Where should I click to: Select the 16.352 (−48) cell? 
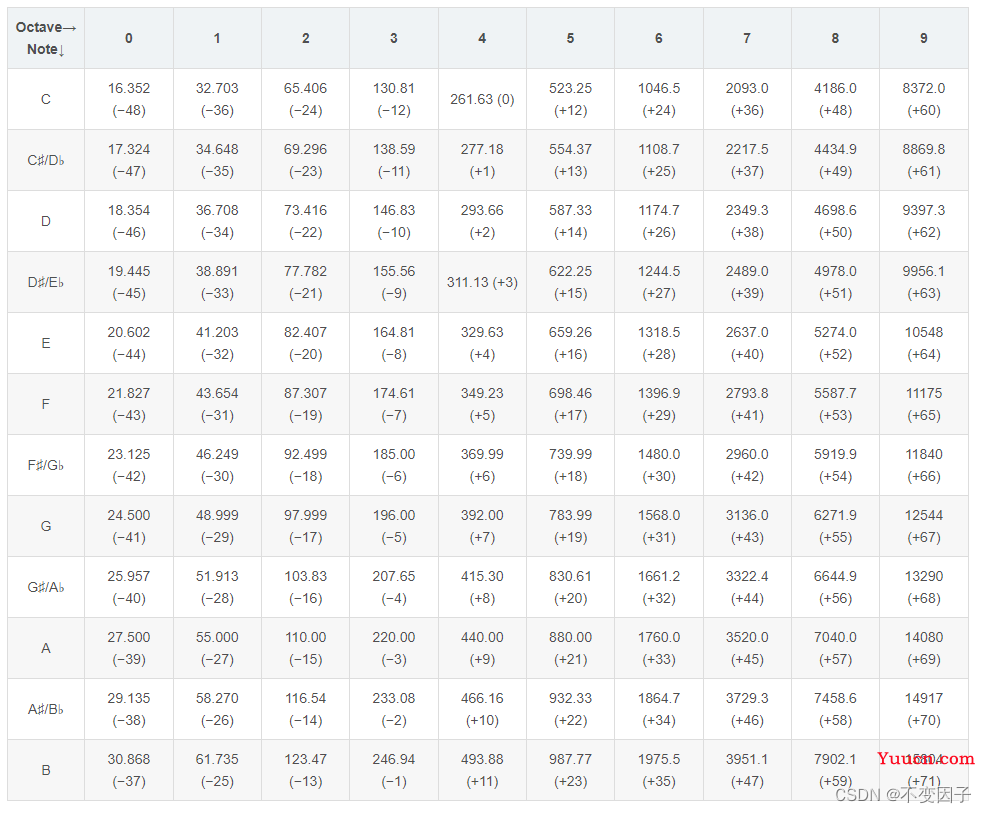pyautogui.click(x=129, y=99)
